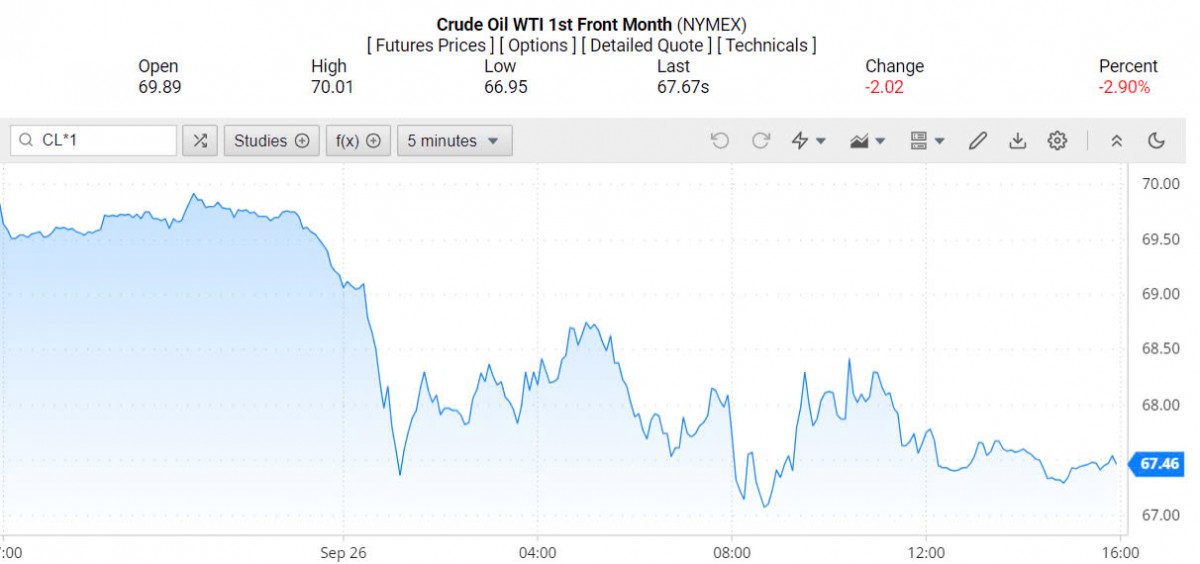Expand the lightning events dropdown
This screenshot has width=1200, height=564.
click(x=808, y=141)
